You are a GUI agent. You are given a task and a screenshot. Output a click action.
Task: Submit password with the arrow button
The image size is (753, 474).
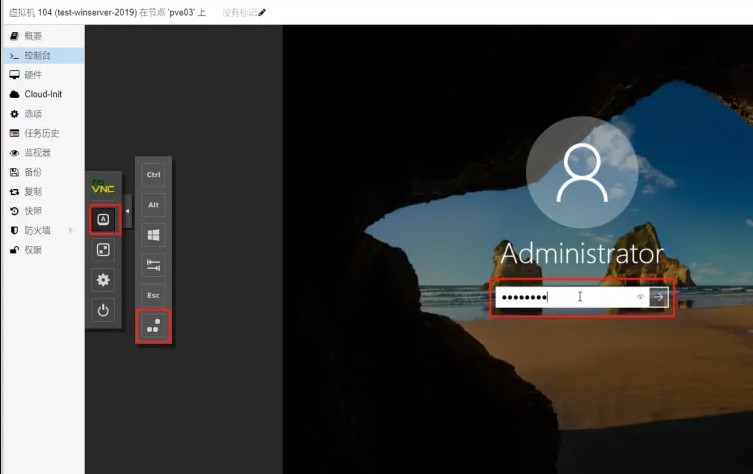click(659, 297)
